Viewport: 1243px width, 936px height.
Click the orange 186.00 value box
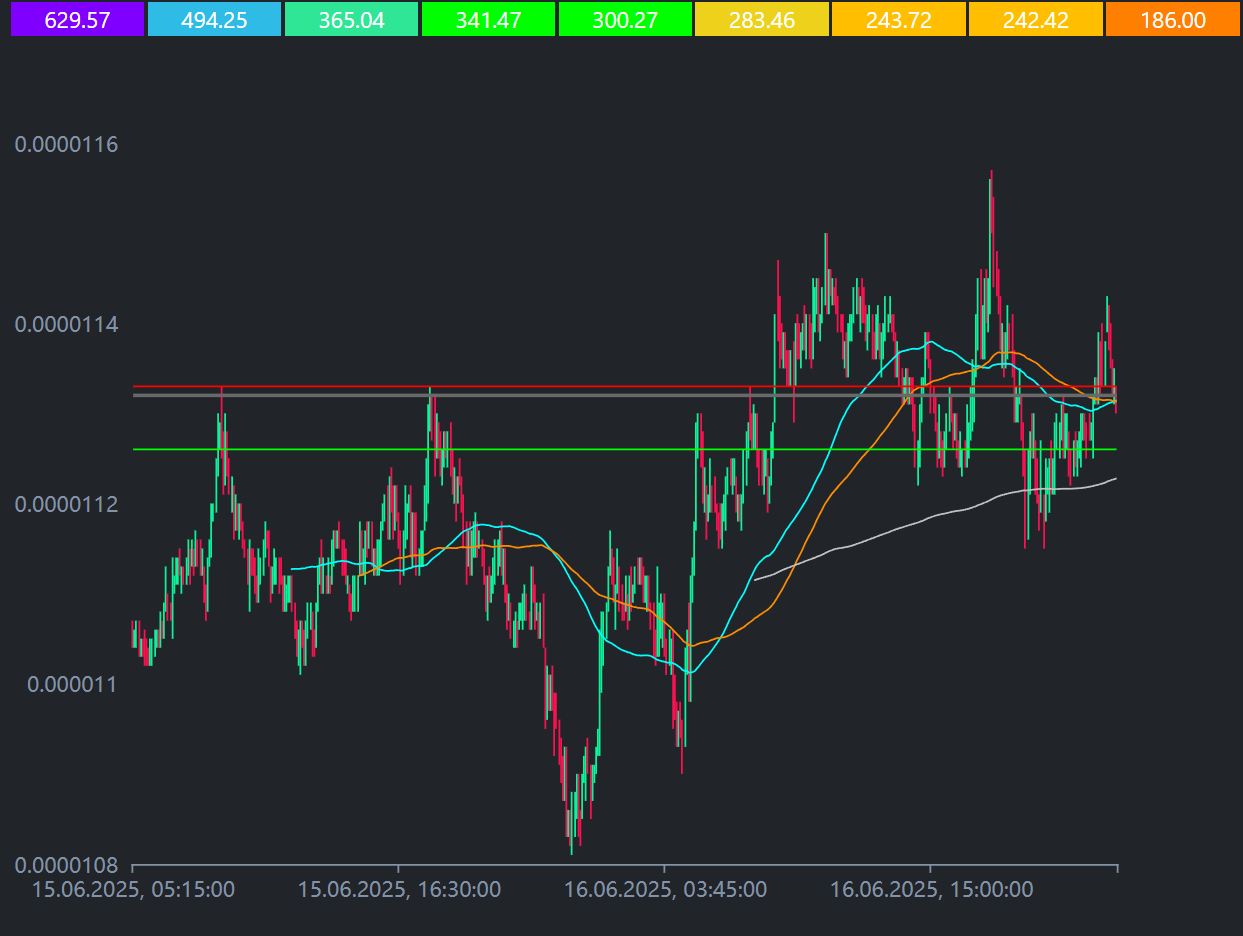1173,19
